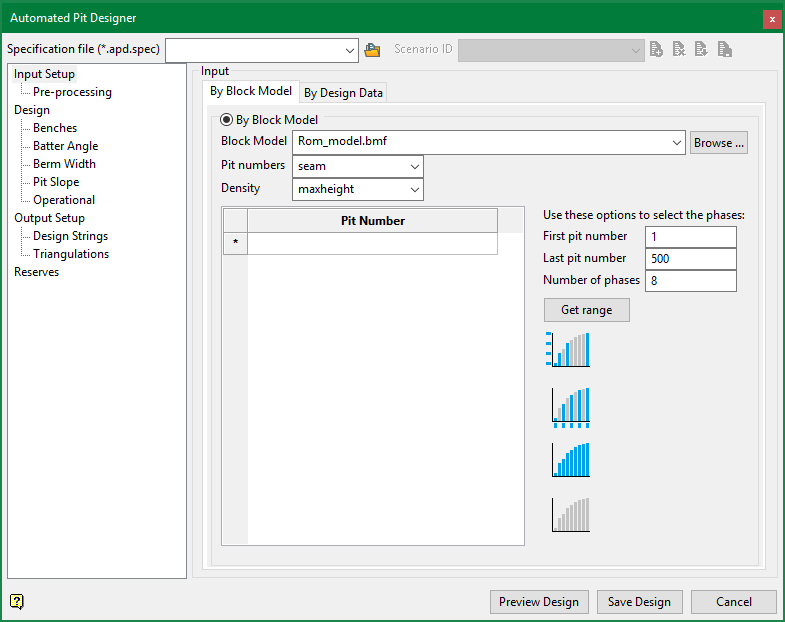Expand the Pit numbers dropdown showing seam

pos(414,166)
